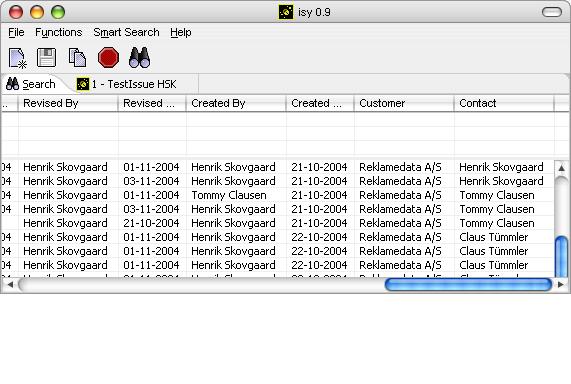Image resolution: width=571 pixels, height=384 pixels.
Task: Click the yellow minimize window button
Action: pyautogui.click(x=37, y=12)
